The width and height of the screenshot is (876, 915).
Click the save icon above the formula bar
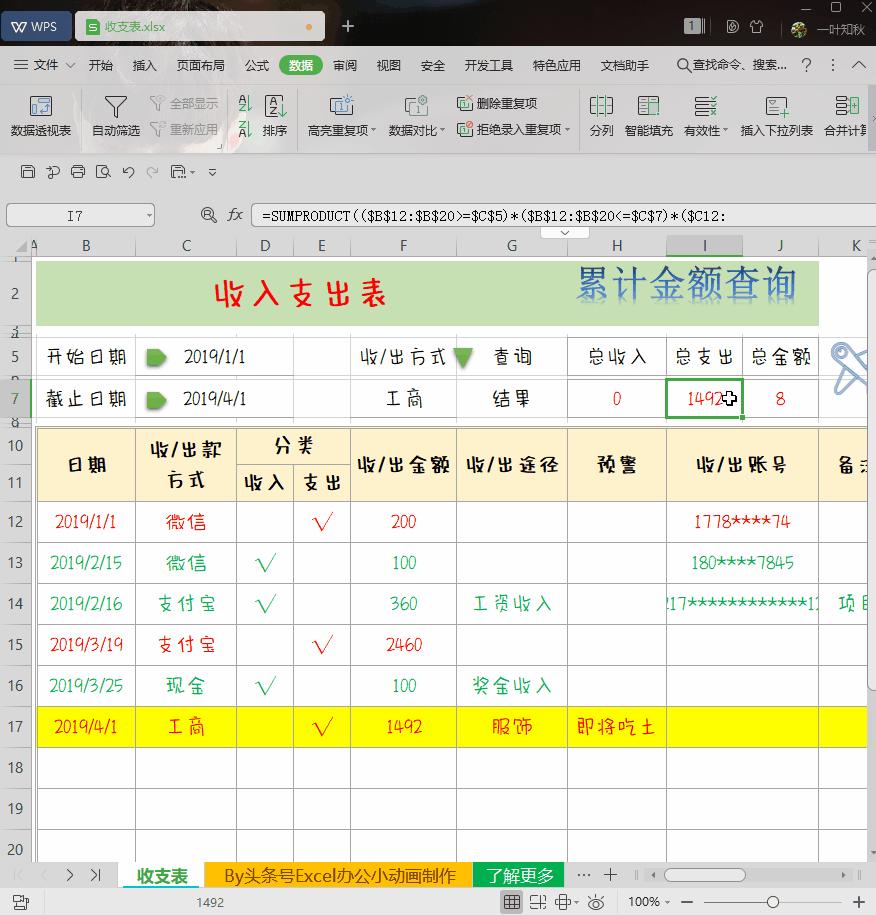click(x=29, y=172)
